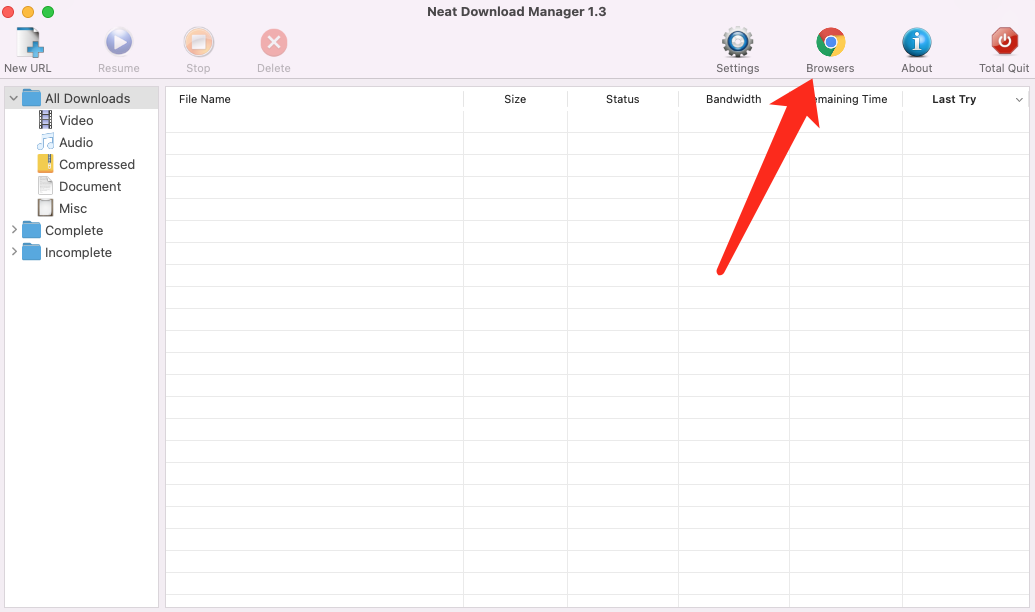
Task: Click the Settings label text
Action: (x=737, y=68)
